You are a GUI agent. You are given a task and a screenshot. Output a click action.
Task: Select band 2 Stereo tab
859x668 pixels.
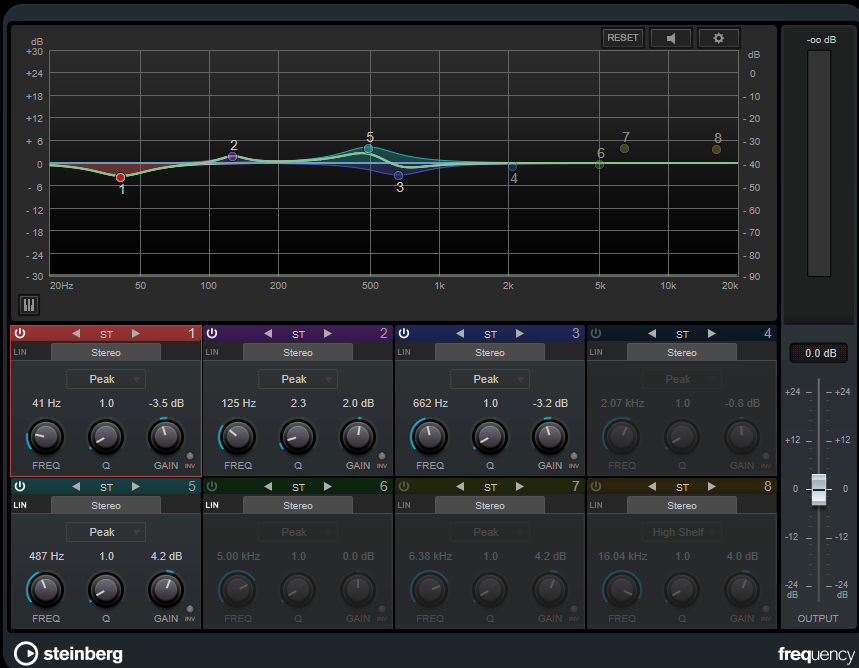click(x=297, y=352)
